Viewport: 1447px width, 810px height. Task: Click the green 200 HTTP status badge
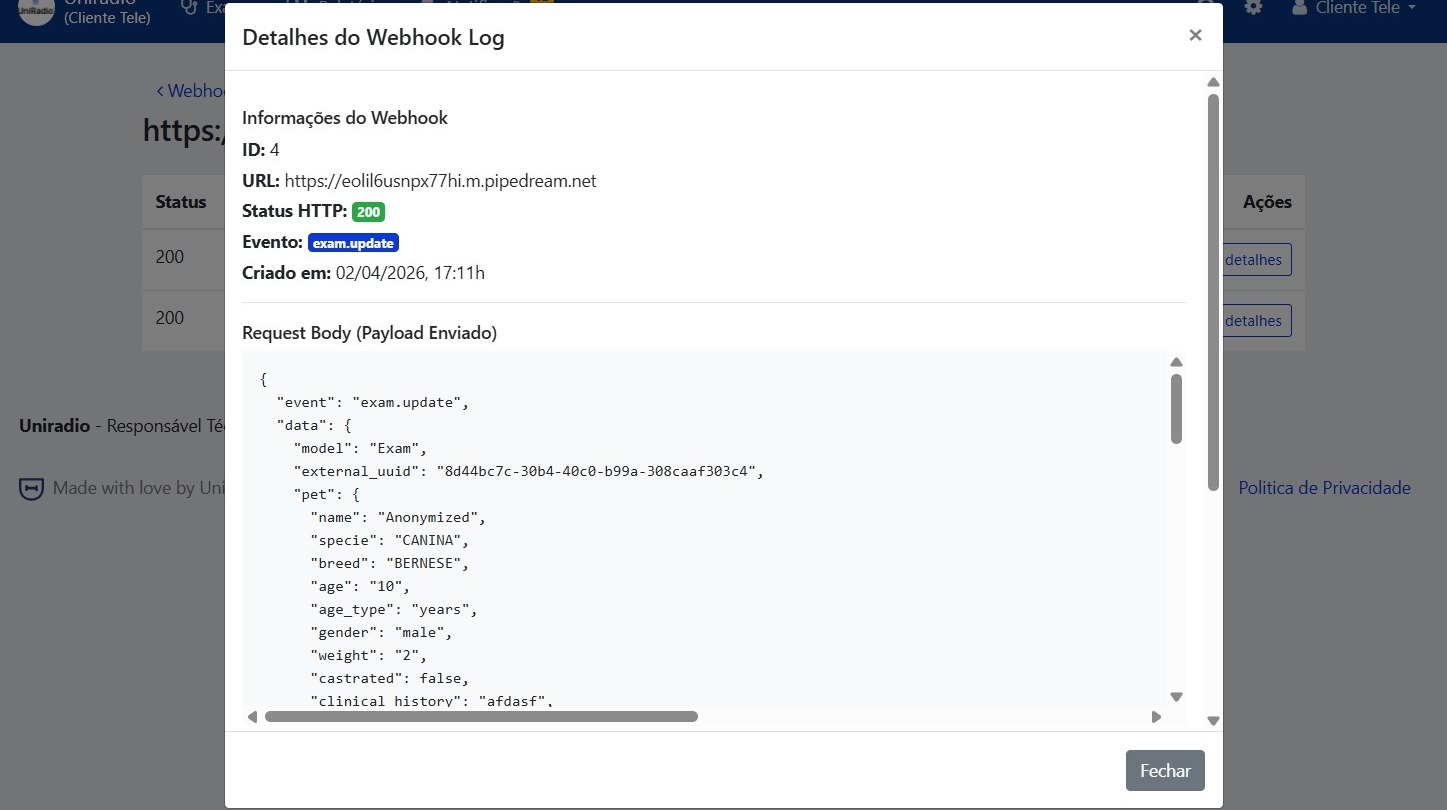click(368, 212)
